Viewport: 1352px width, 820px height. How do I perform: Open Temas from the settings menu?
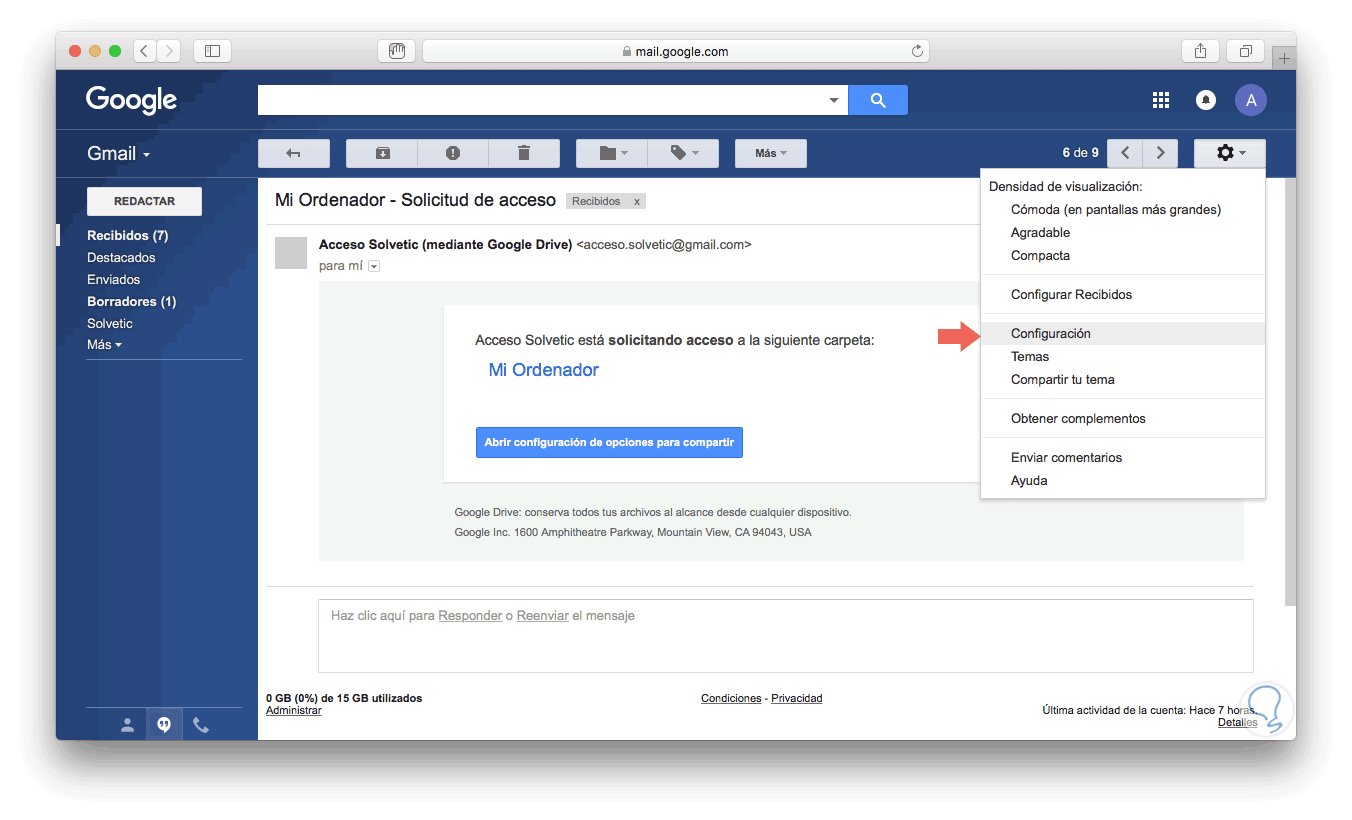(1030, 357)
